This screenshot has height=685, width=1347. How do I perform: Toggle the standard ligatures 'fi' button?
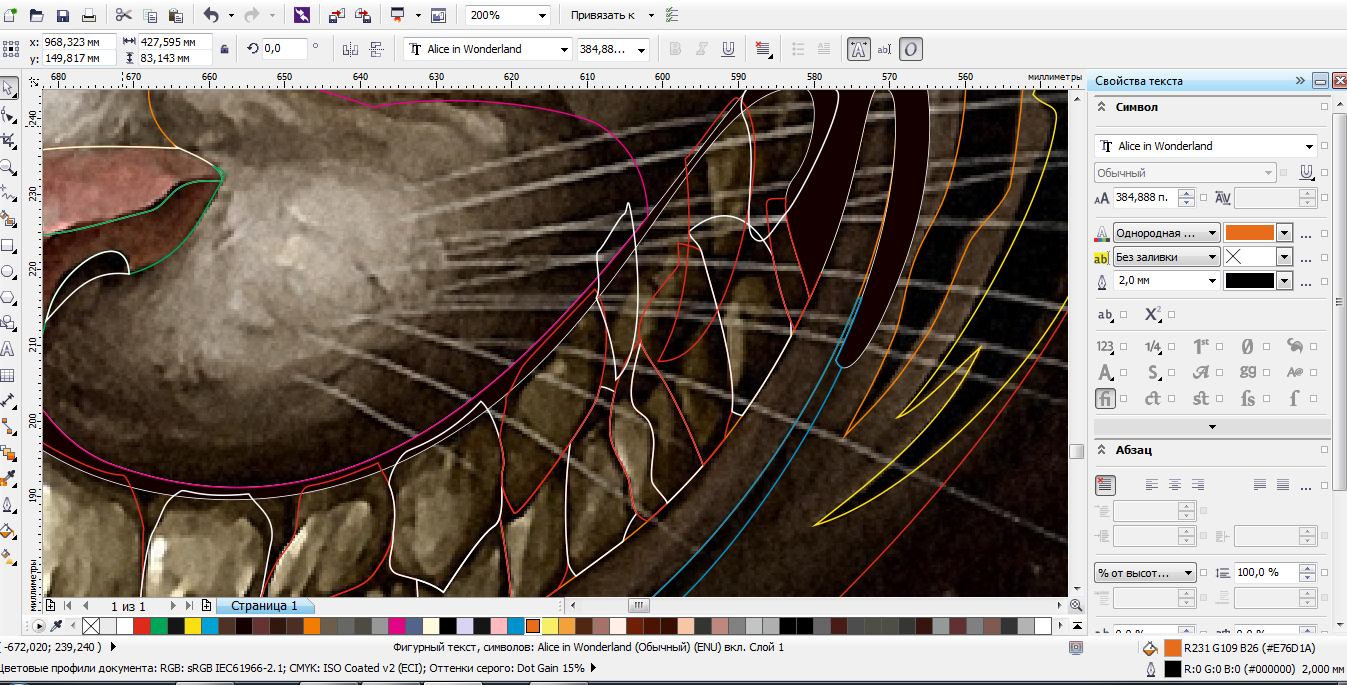point(1105,398)
